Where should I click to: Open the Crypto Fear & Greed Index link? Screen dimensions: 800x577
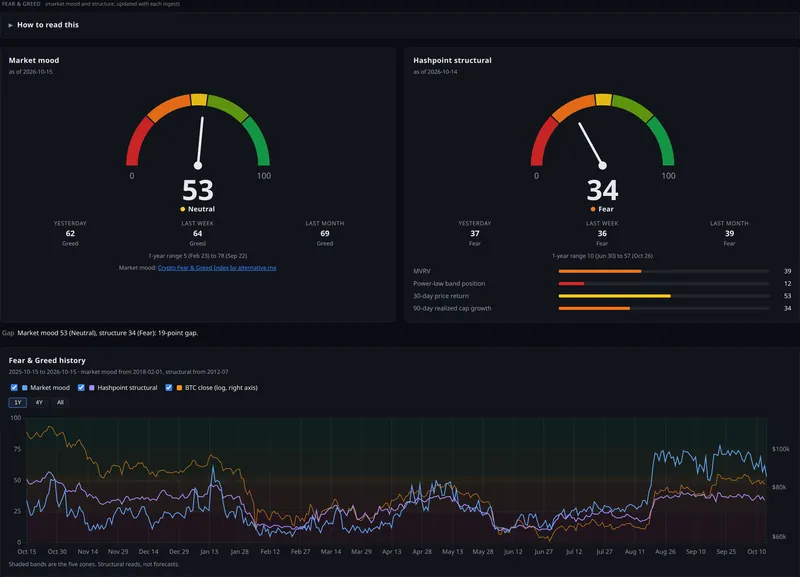[217, 268]
